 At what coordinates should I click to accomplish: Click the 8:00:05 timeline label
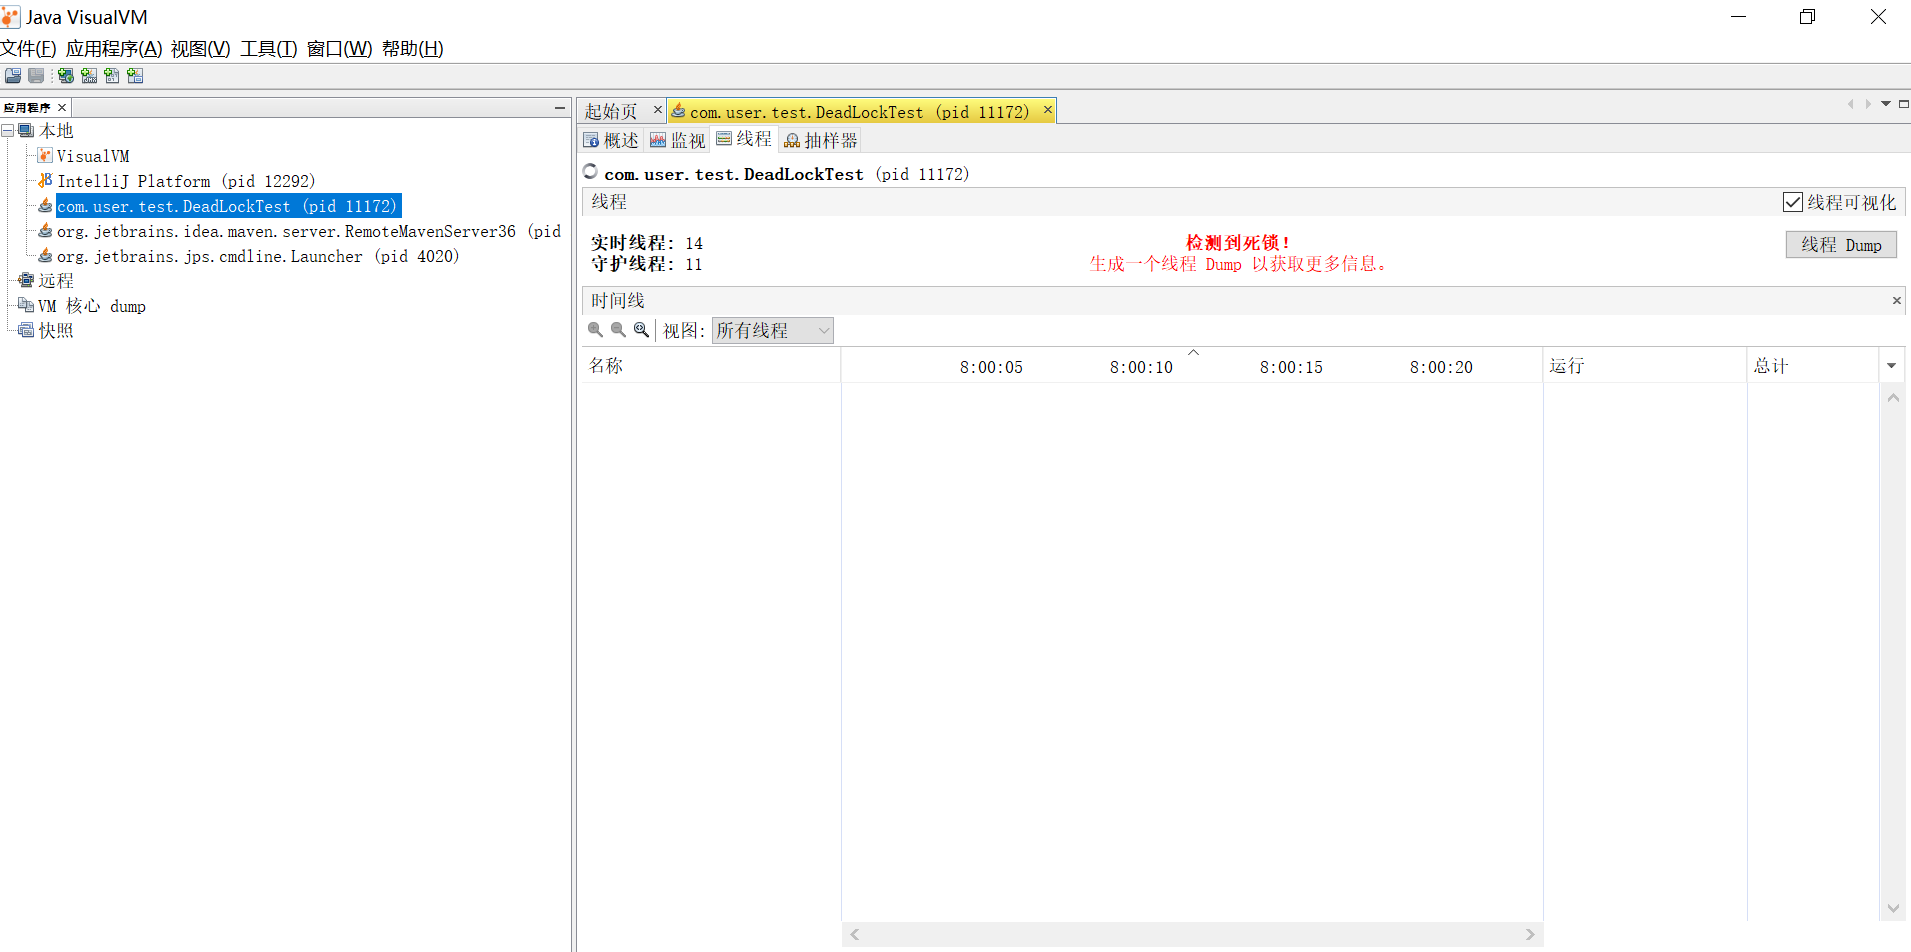click(x=991, y=367)
